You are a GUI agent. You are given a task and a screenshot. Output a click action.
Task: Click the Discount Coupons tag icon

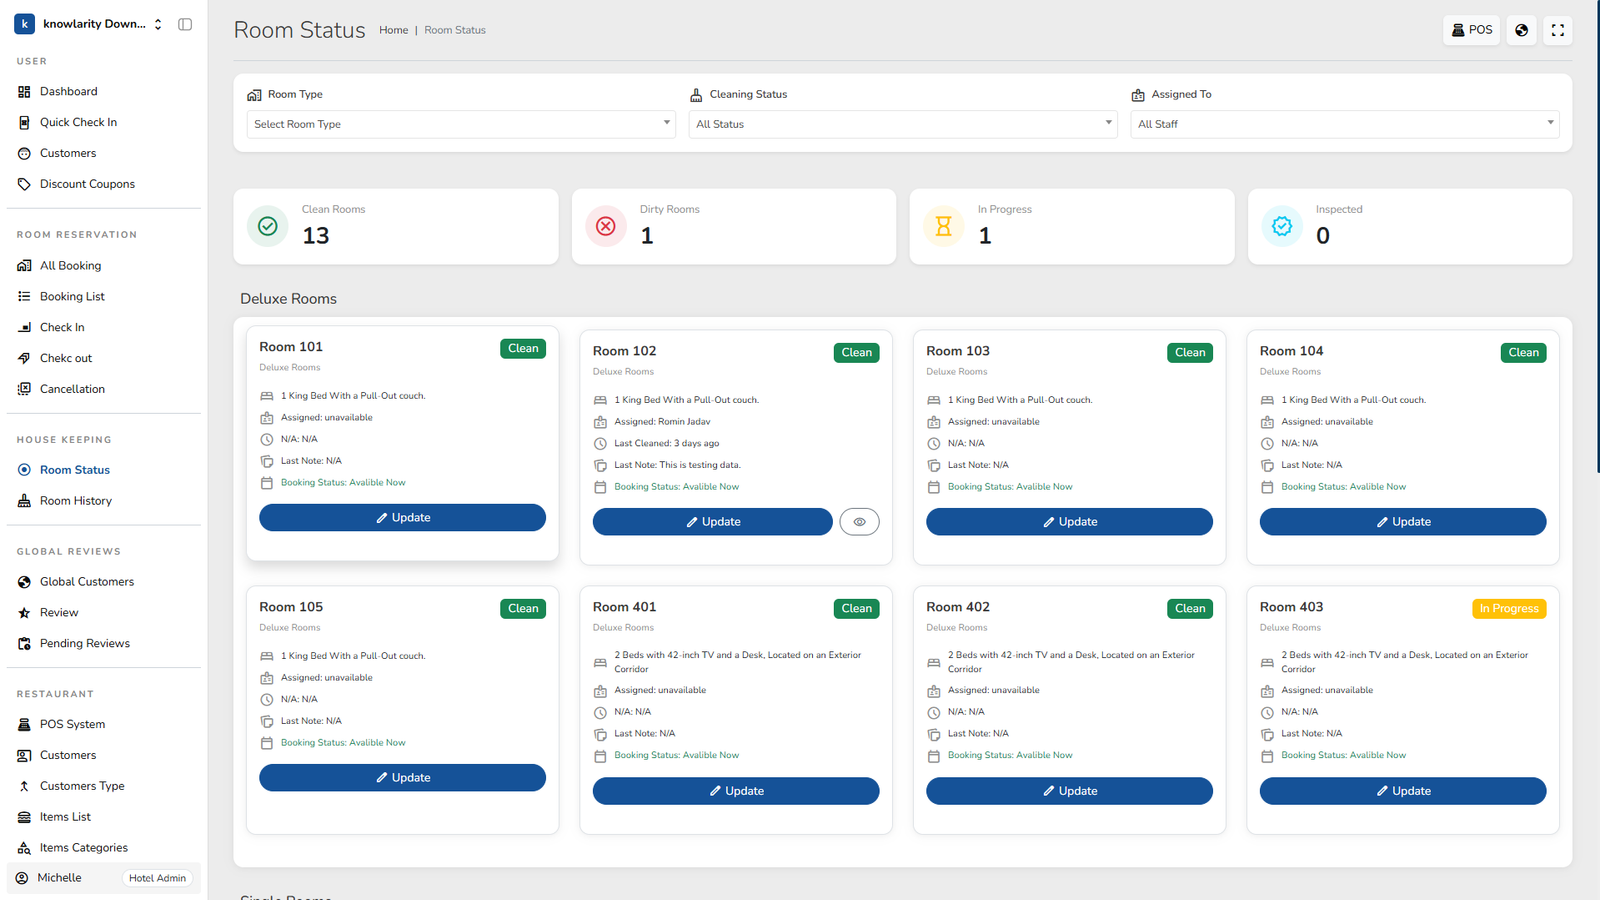[24, 184]
